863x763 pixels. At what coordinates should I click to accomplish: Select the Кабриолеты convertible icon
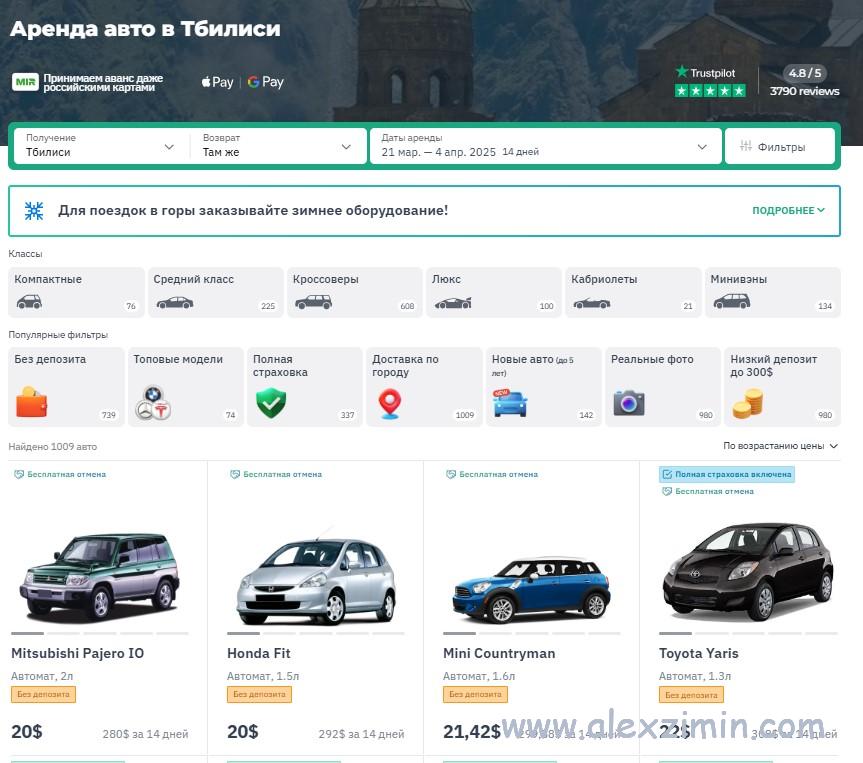tap(592, 303)
